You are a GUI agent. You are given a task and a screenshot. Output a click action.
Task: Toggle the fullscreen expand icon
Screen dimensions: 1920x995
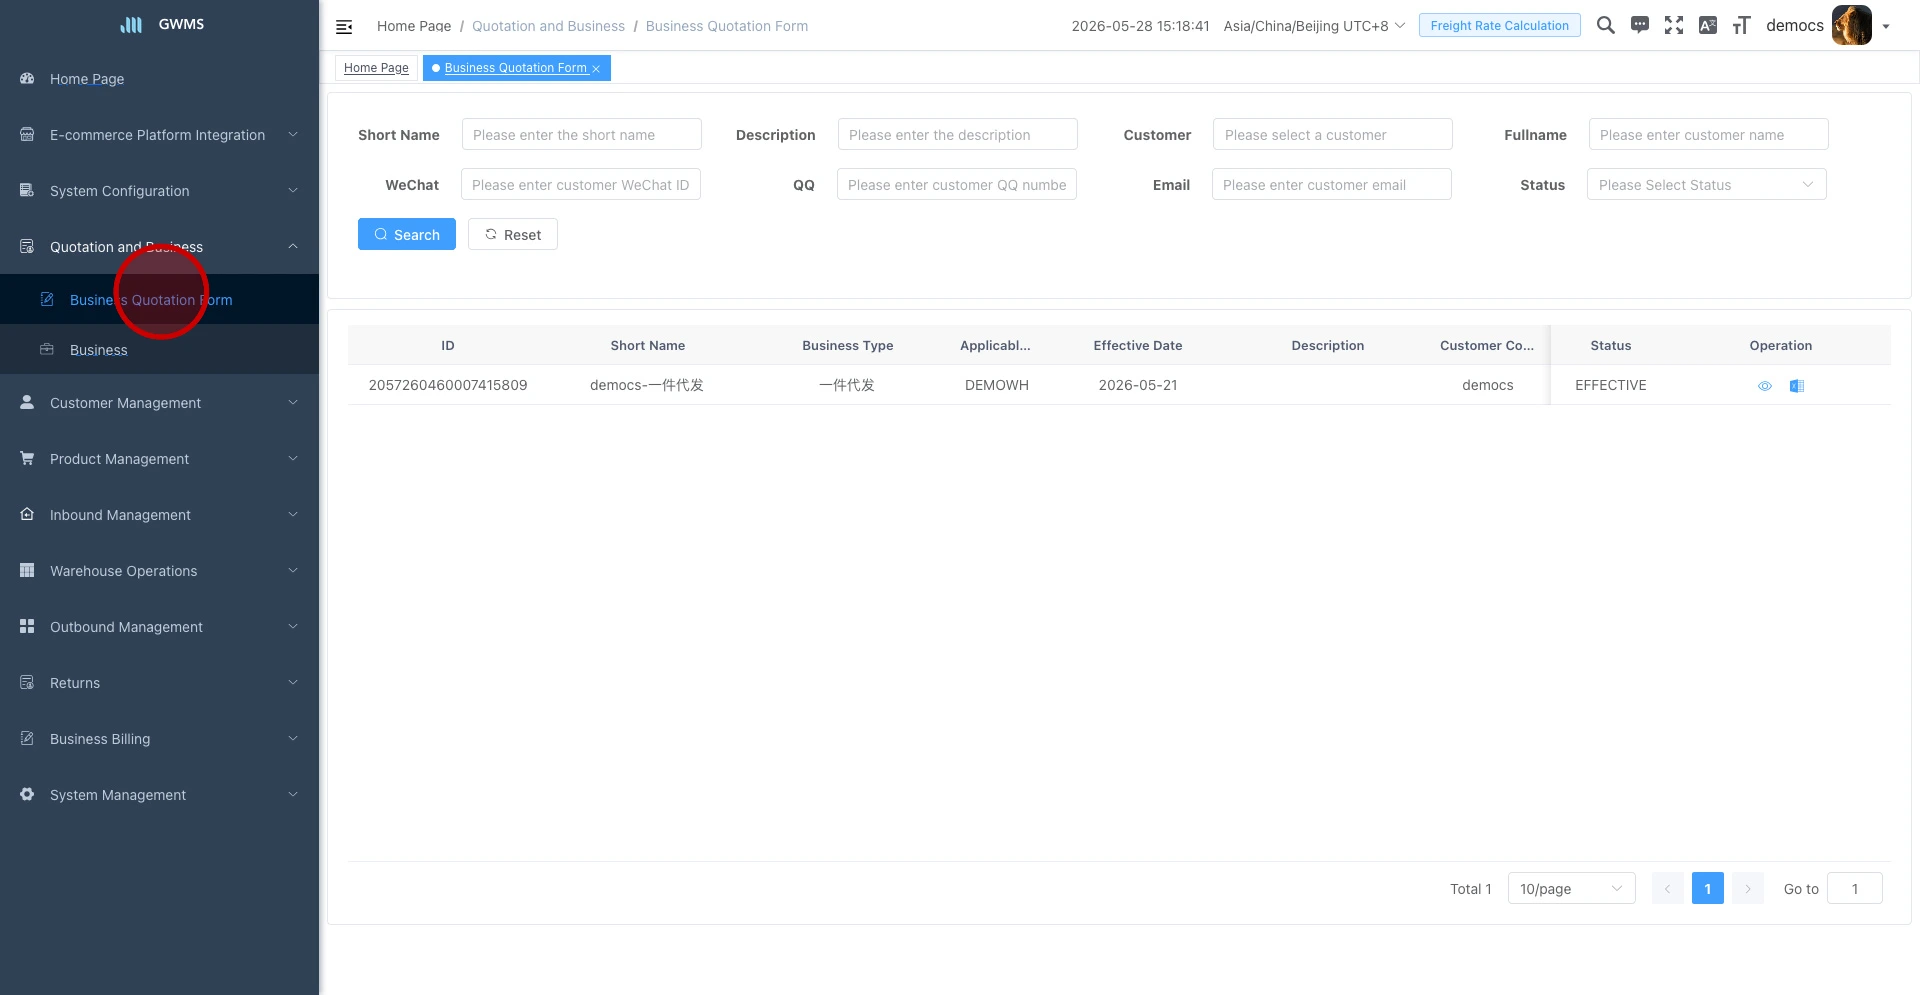click(x=1674, y=25)
